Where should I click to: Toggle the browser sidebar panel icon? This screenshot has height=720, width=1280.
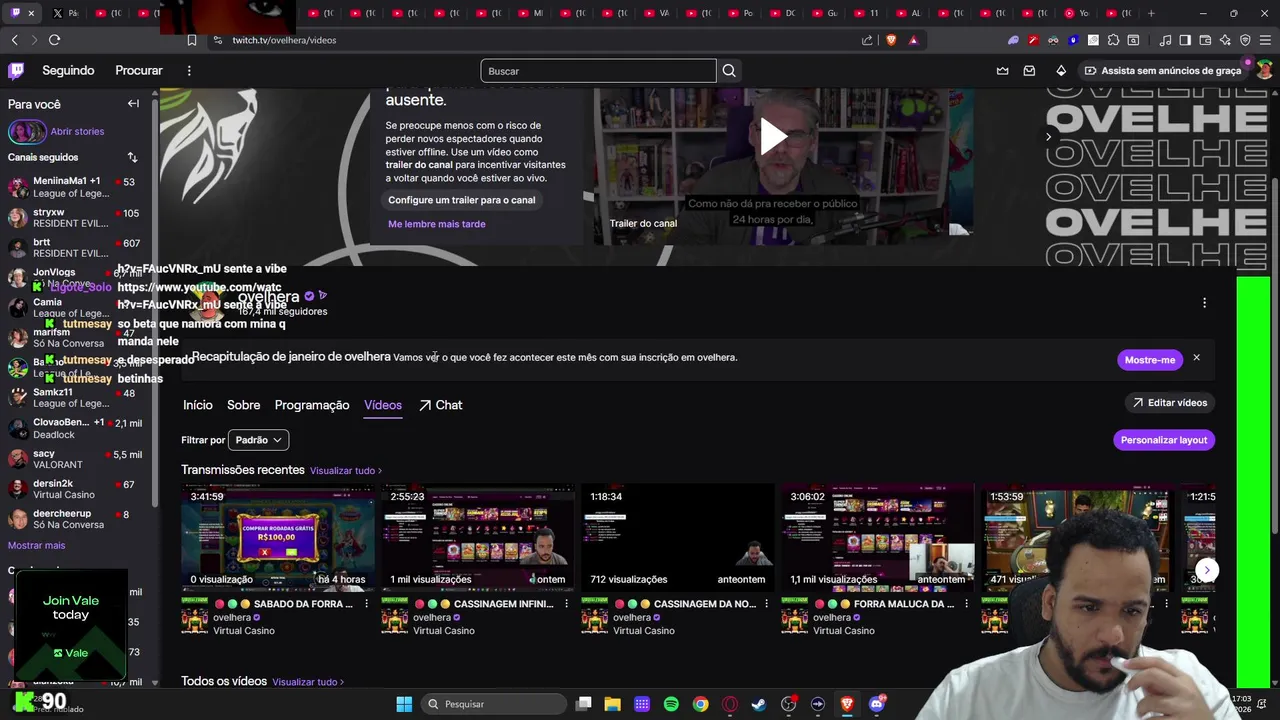click(1185, 40)
